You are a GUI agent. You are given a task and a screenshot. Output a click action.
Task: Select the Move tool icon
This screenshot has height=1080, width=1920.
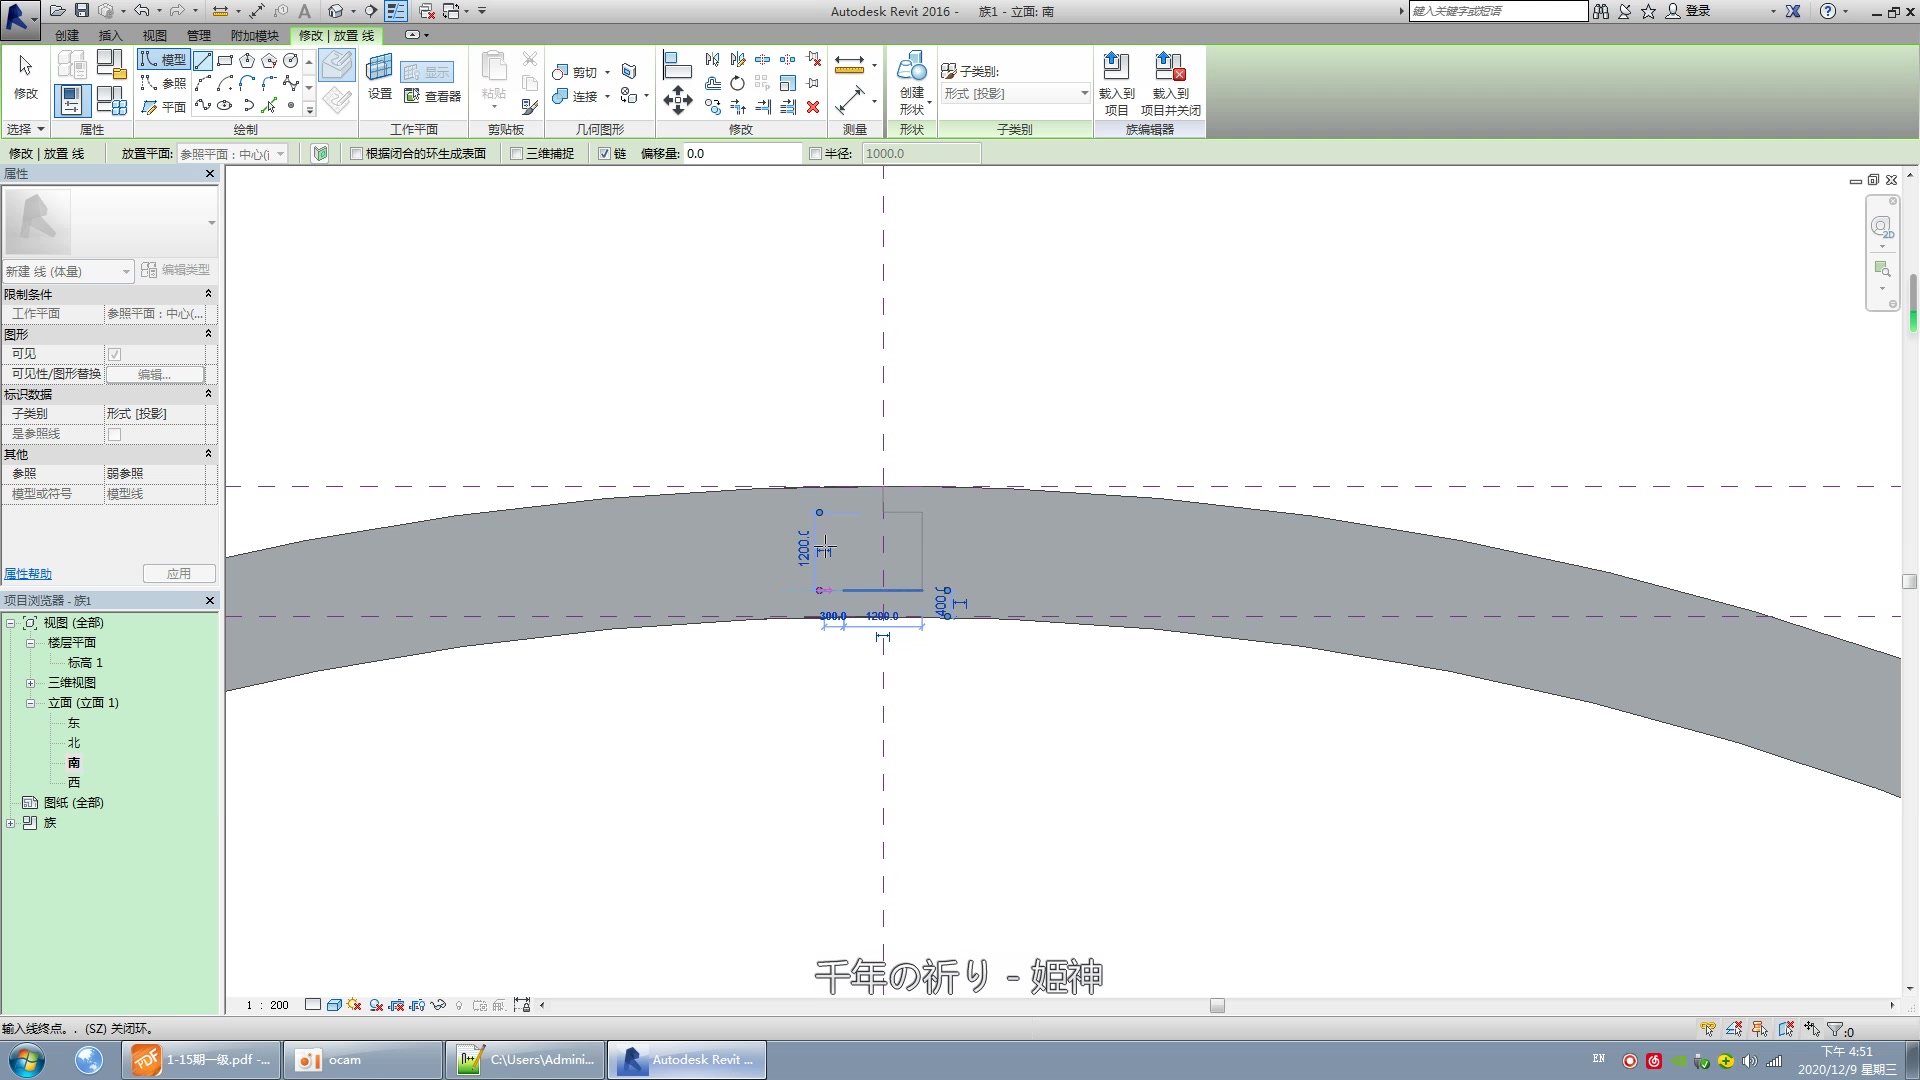click(679, 99)
